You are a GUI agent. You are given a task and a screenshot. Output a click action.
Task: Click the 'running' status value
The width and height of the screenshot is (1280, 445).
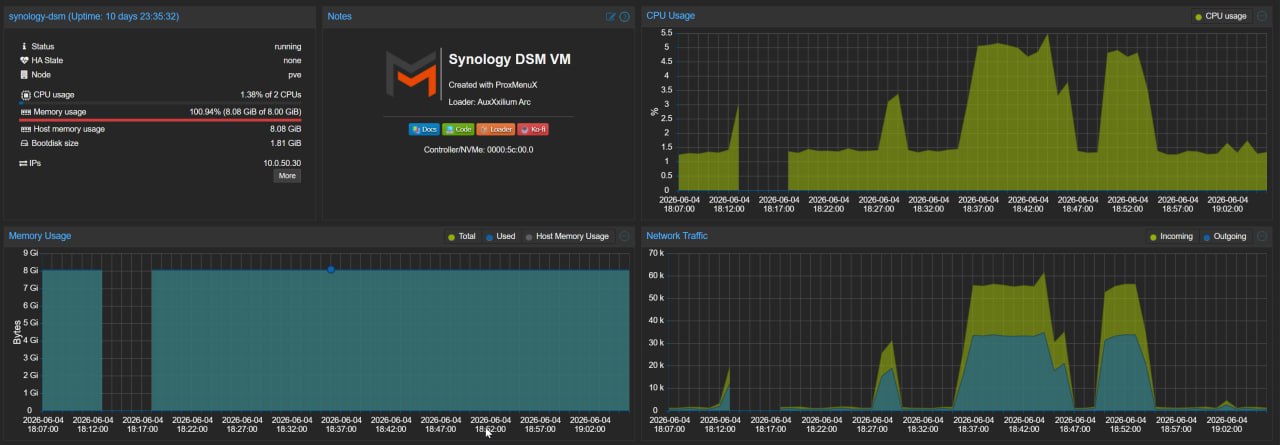pyautogui.click(x=288, y=46)
